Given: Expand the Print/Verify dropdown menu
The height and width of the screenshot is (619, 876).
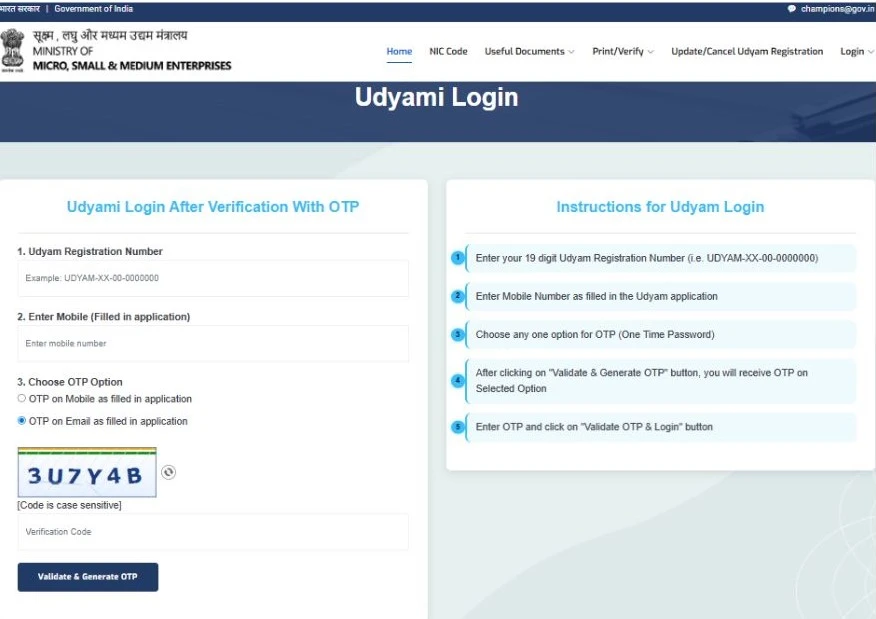Looking at the screenshot, I should [622, 51].
